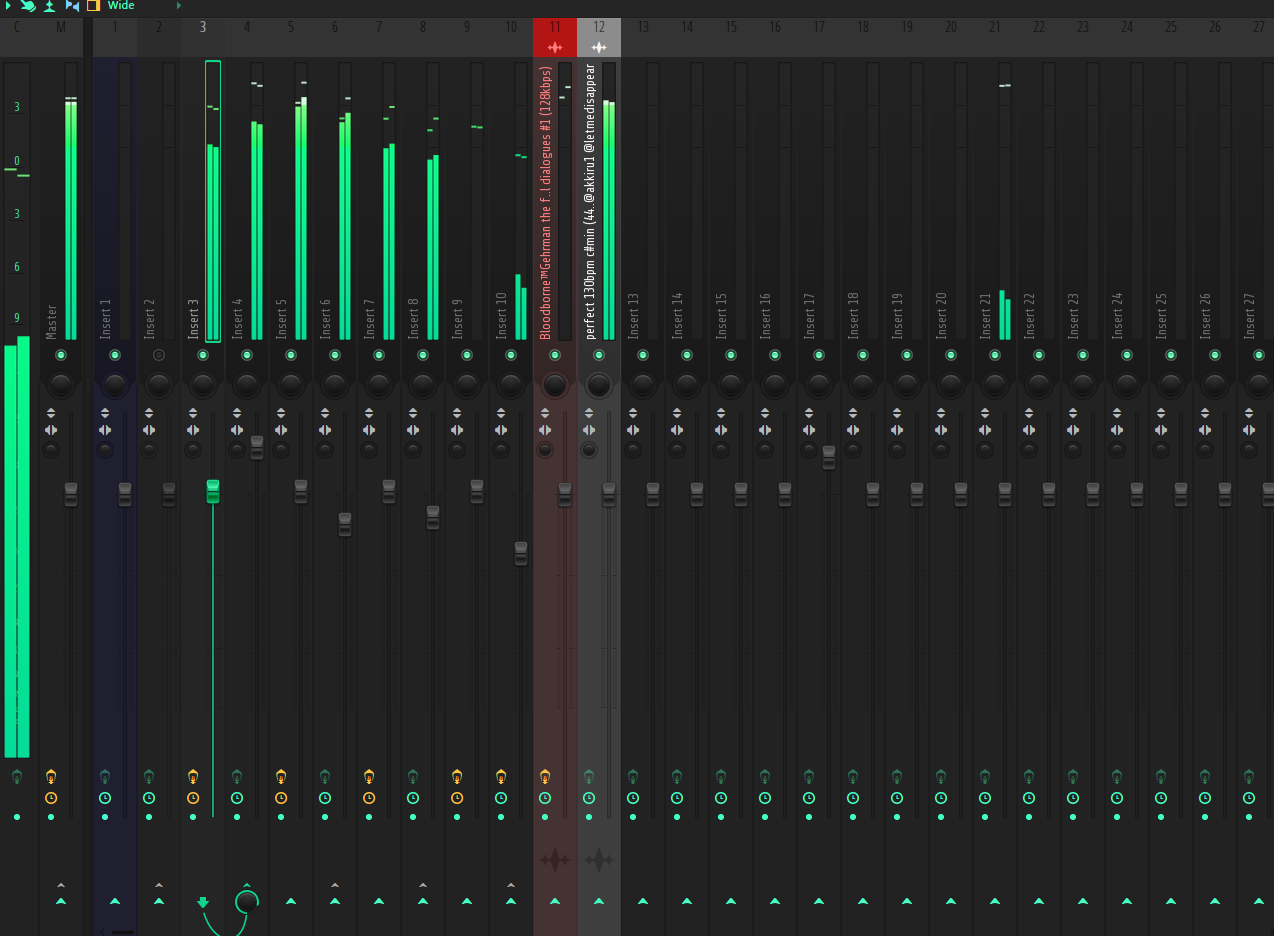1274x936 pixels.
Task: Click stereo separation knob on Insert 7
Action: tap(369, 450)
